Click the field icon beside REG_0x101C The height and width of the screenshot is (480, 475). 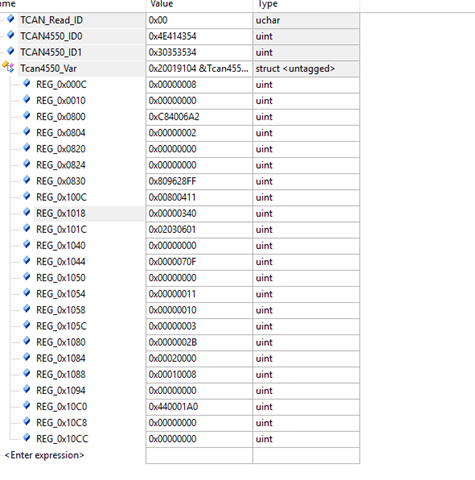(27, 228)
